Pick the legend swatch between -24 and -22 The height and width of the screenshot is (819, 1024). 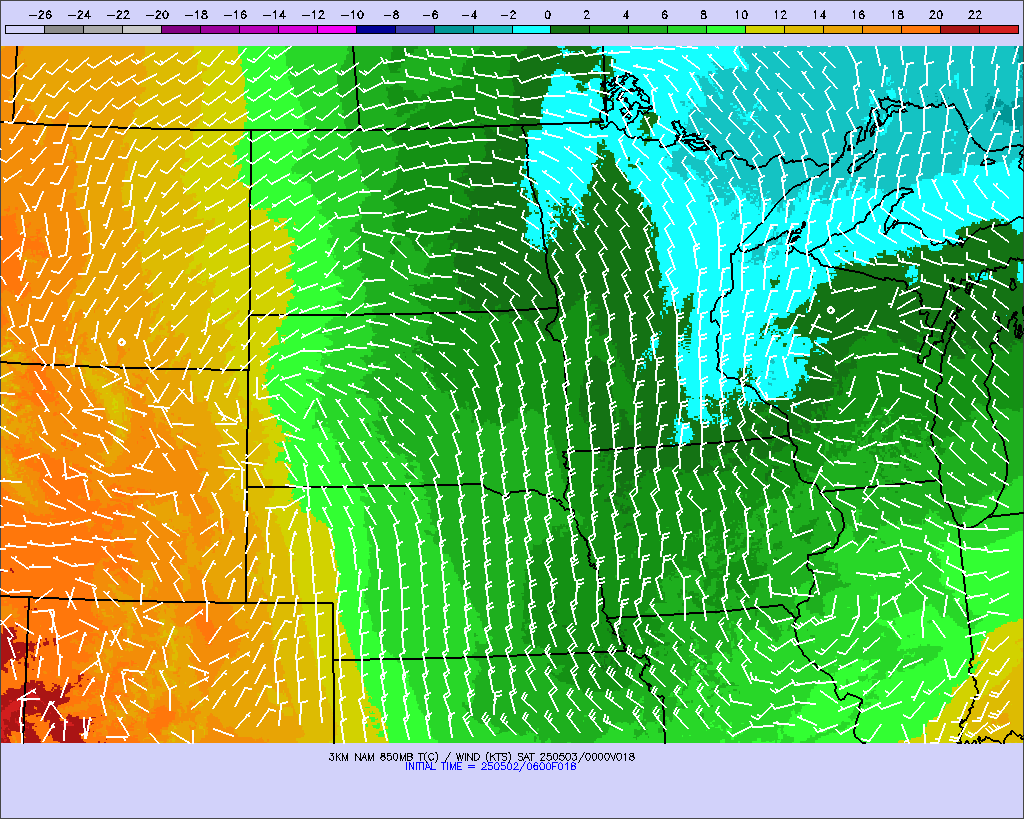[103, 29]
